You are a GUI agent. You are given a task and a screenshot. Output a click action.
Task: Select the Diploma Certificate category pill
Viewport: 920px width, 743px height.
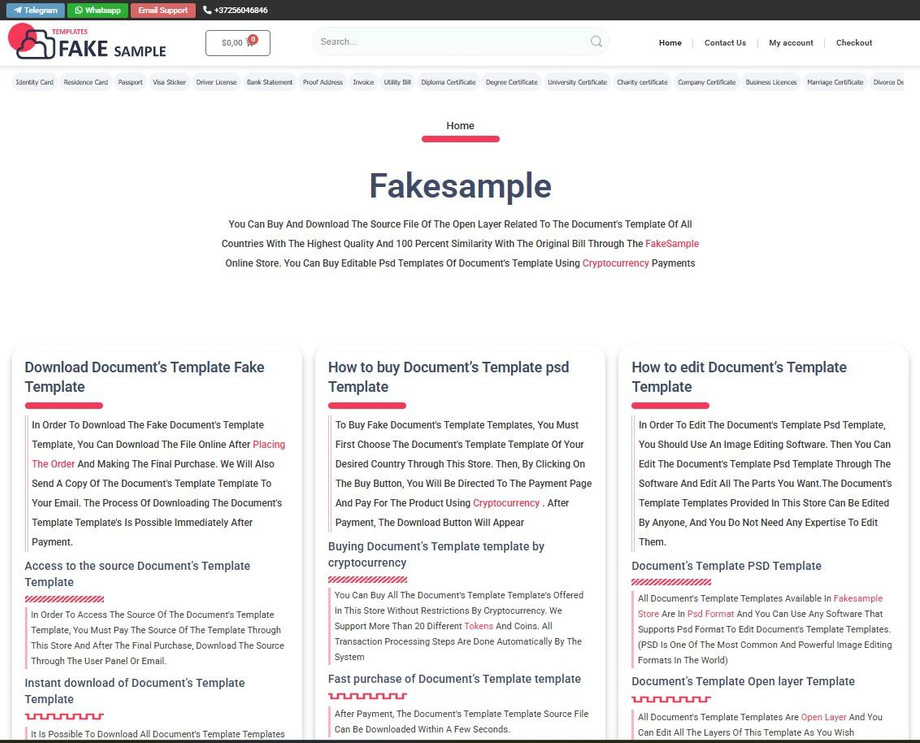448,82
